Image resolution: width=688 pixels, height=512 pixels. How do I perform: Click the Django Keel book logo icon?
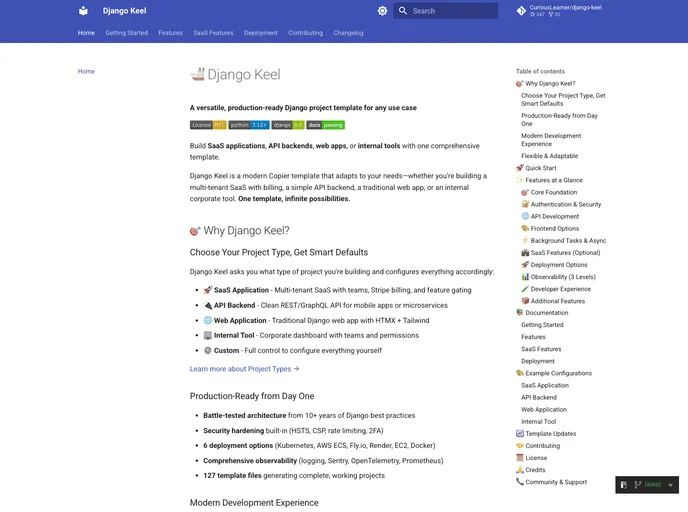pyautogui.click(x=83, y=11)
